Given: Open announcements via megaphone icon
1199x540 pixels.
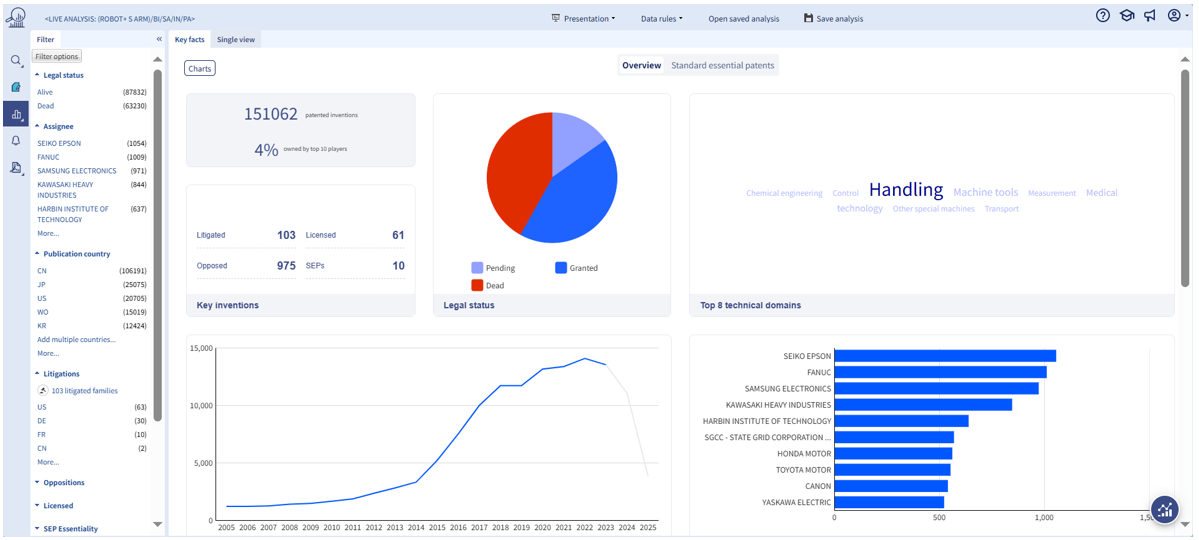Looking at the screenshot, I should pos(1150,17).
